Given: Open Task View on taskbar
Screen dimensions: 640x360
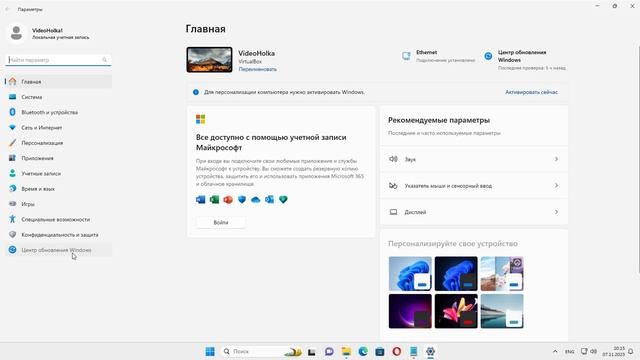Looking at the screenshot, I should 312,351.
